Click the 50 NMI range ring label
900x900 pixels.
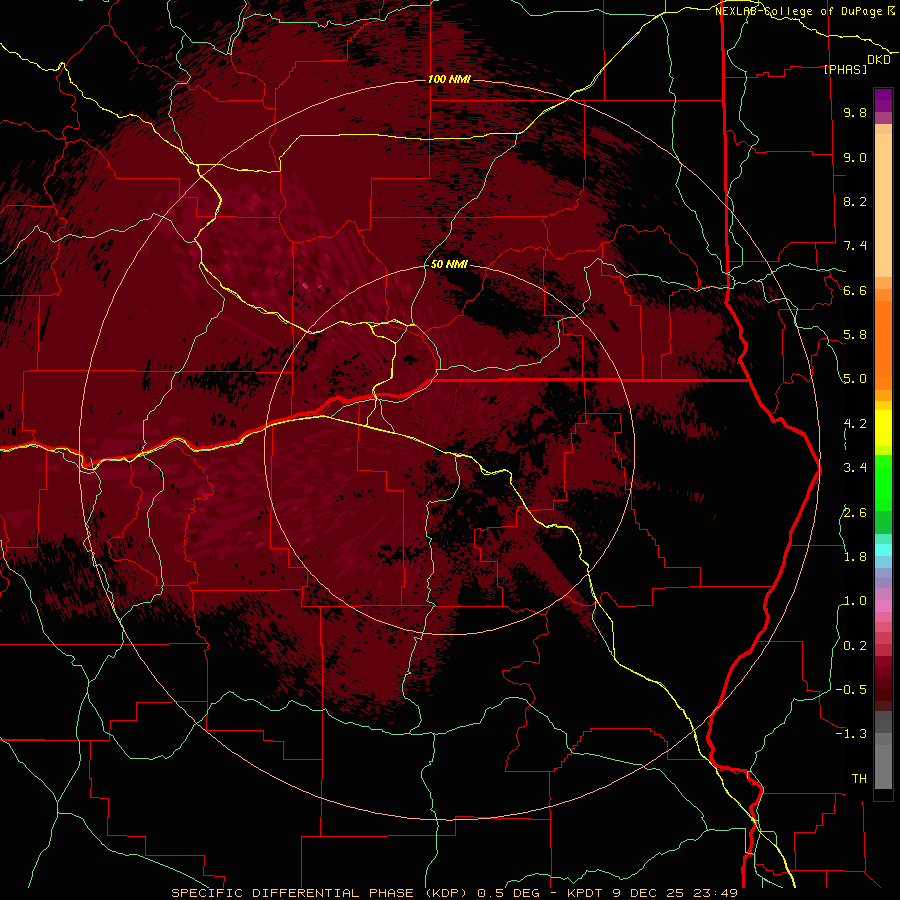click(x=449, y=265)
